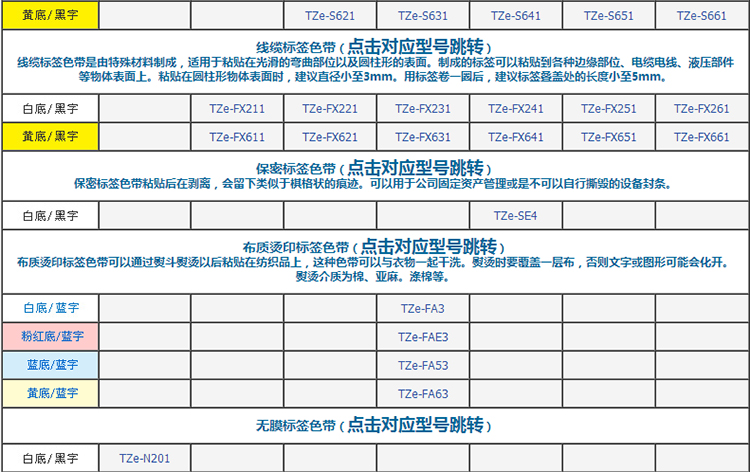This screenshot has width=750, height=472.
Task: Select the TZe-FX651 model
Action: coord(608,137)
